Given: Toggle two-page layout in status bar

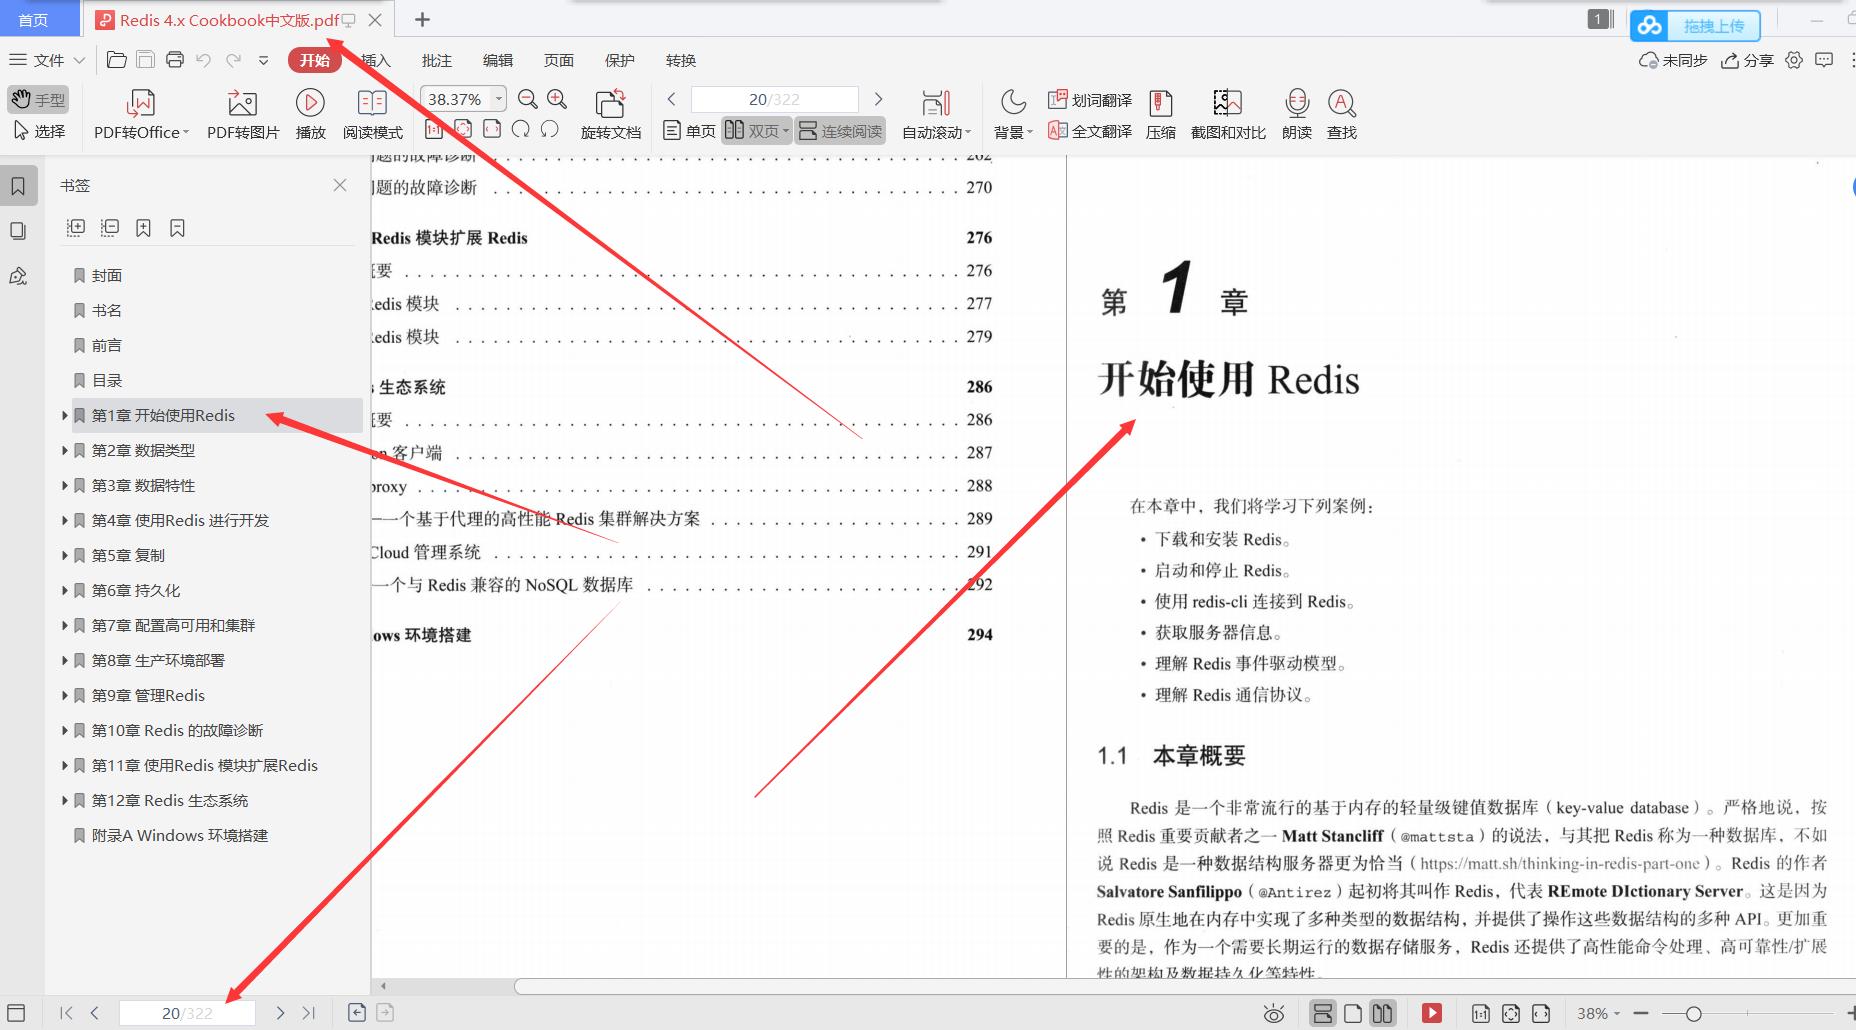Looking at the screenshot, I should 1382,1013.
